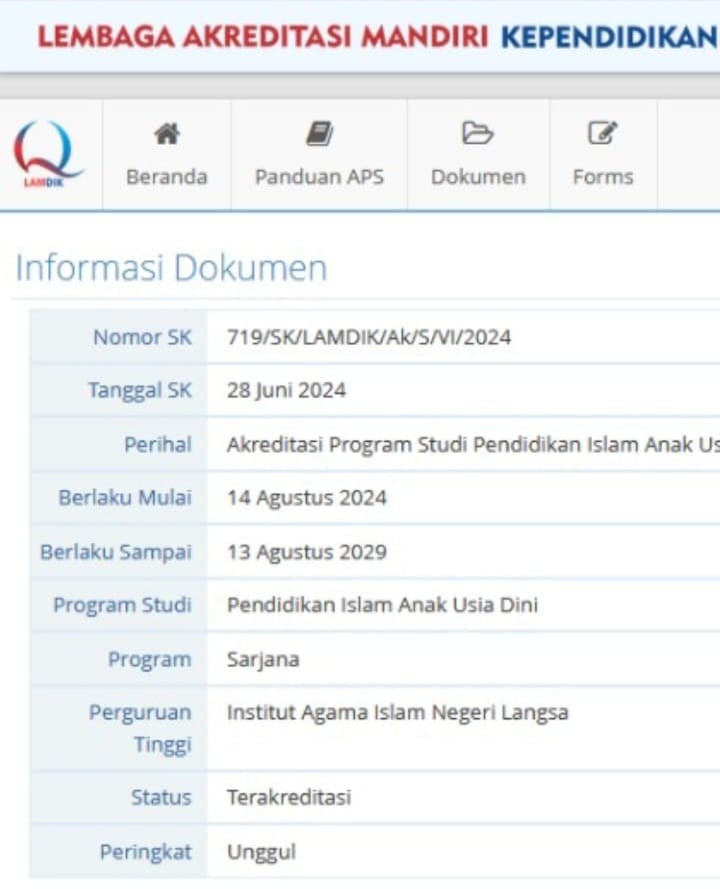Viewport: 720px width, 889px height.
Task: Open the Forms menu item
Action: pyautogui.click(x=603, y=155)
